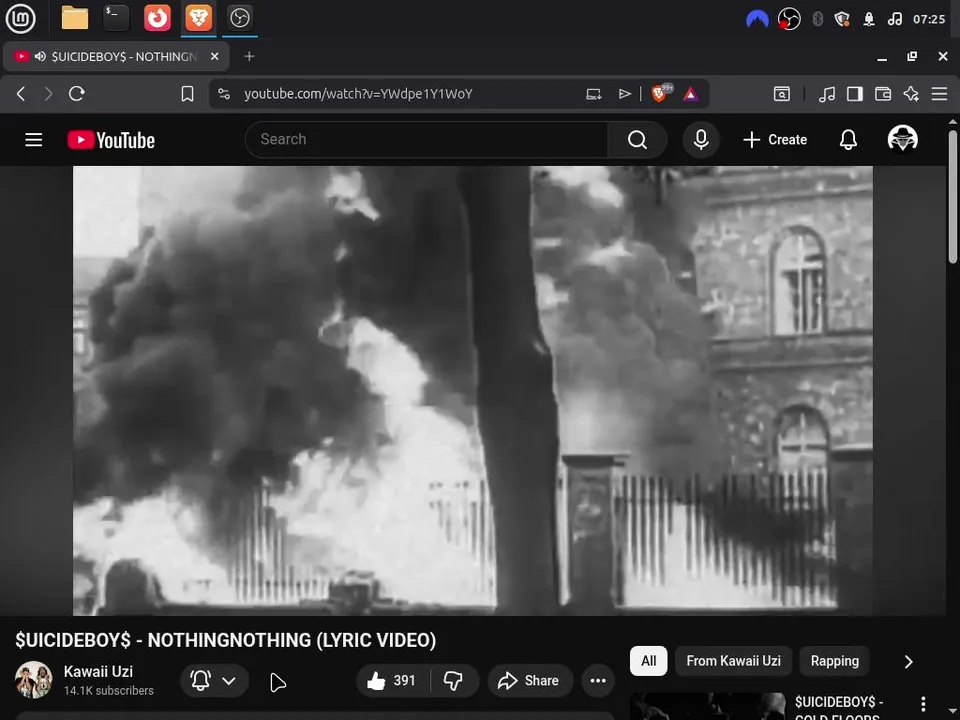Select the All filter chip

(648, 661)
